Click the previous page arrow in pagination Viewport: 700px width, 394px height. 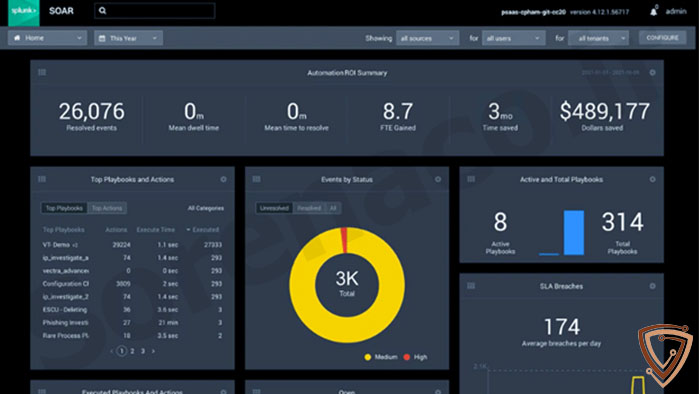coord(111,351)
